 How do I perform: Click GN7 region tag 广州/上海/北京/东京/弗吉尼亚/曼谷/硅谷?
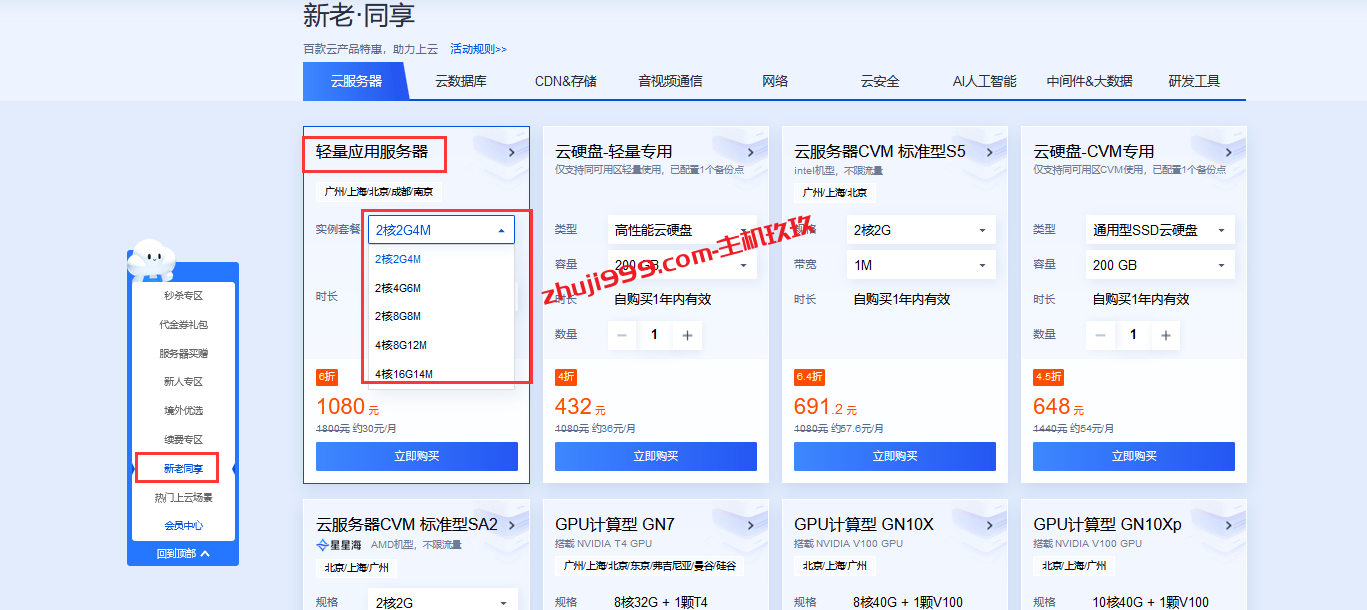[650, 566]
